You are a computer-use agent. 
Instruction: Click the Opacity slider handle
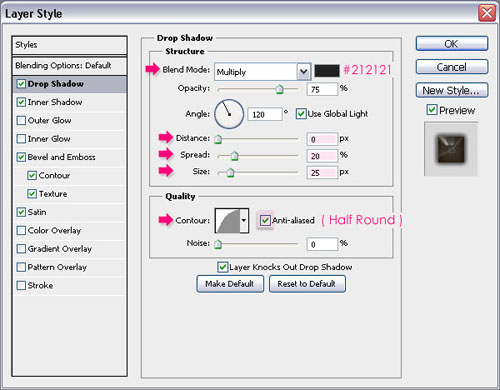pos(280,89)
